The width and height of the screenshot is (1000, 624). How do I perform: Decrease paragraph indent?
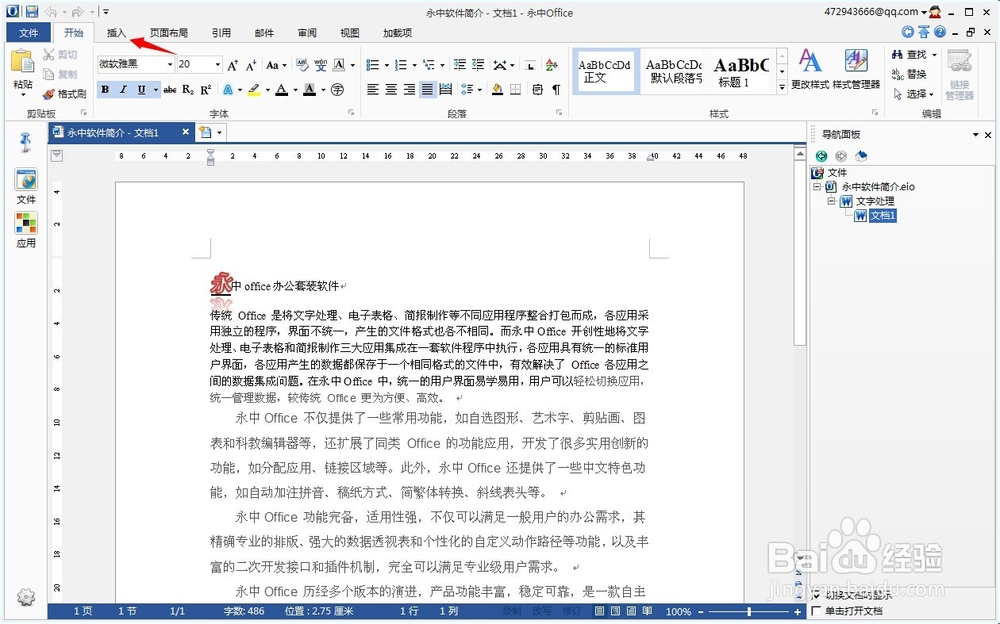click(460, 64)
